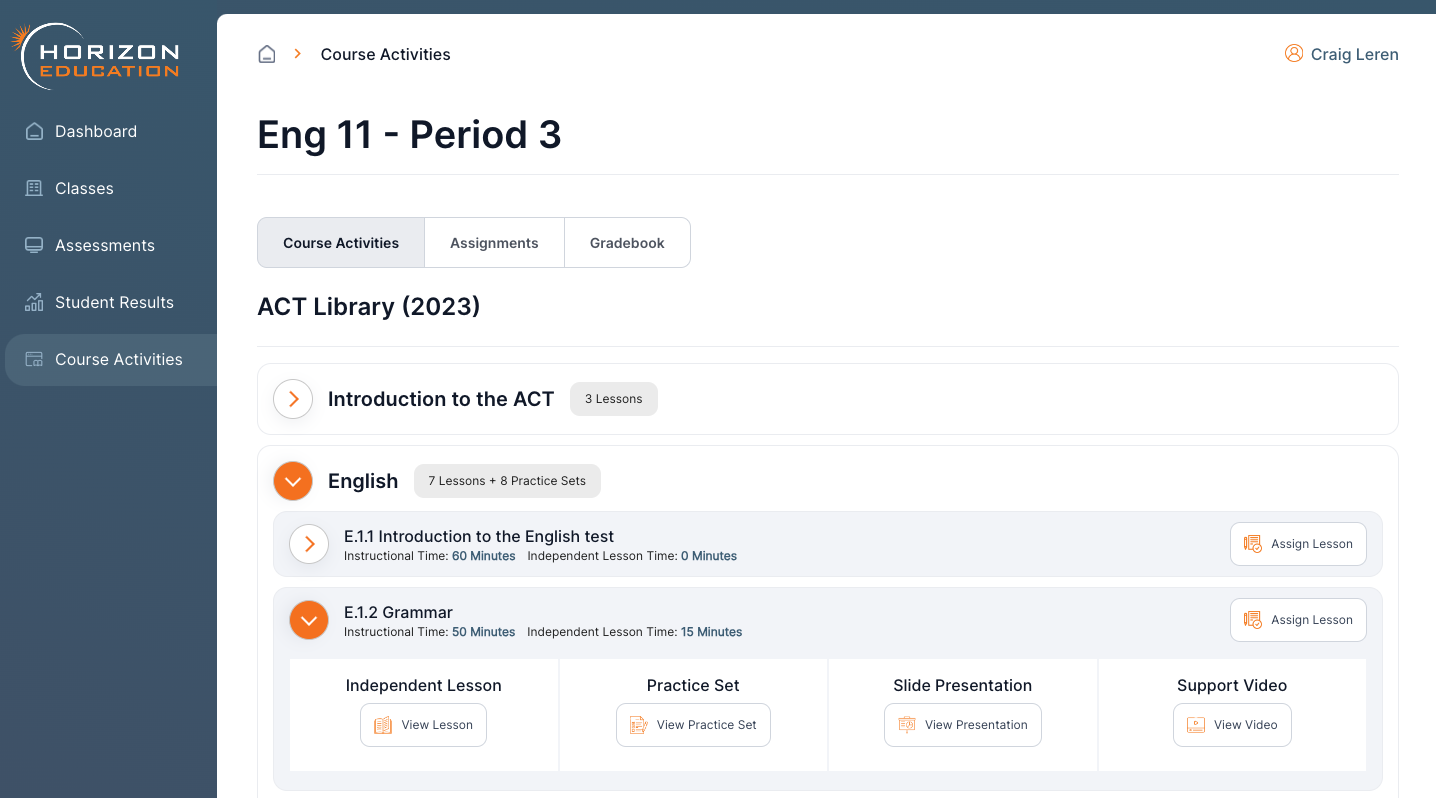Assign the E.1.1 lesson
Viewport: 1436px width, 798px height.
click(1297, 544)
